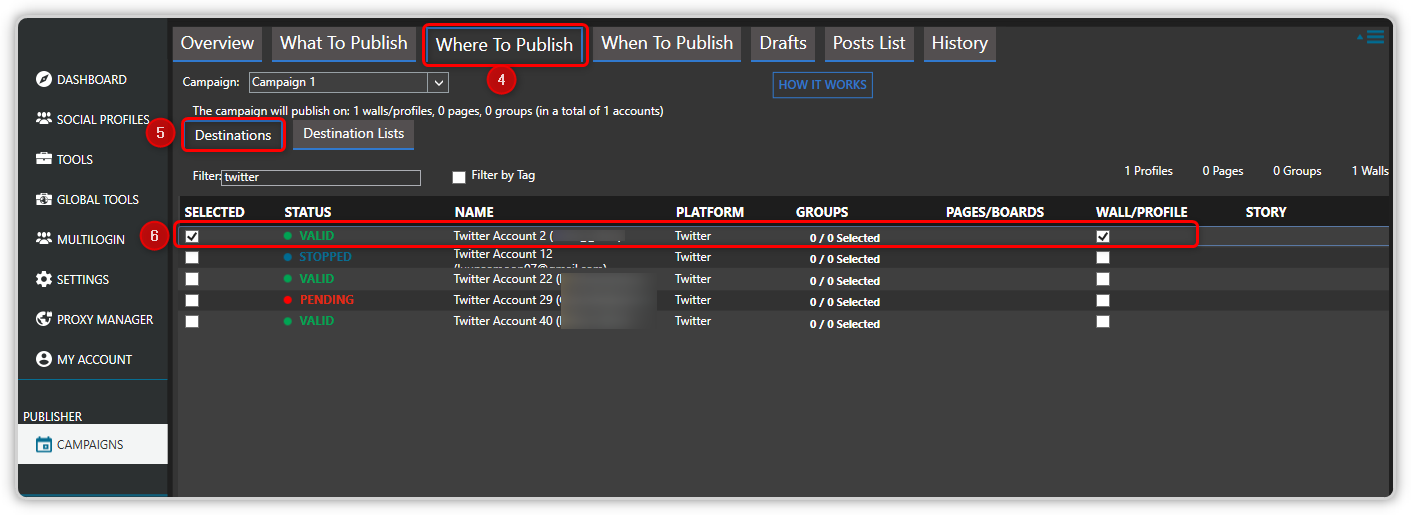Switch to the When To Publish tab

click(667, 43)
